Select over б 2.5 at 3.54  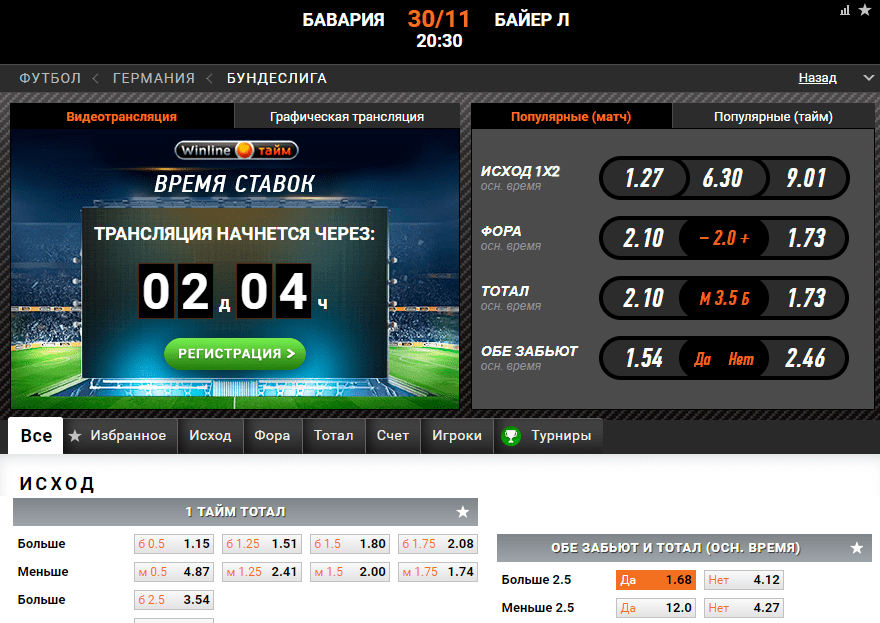coord(174,600)
